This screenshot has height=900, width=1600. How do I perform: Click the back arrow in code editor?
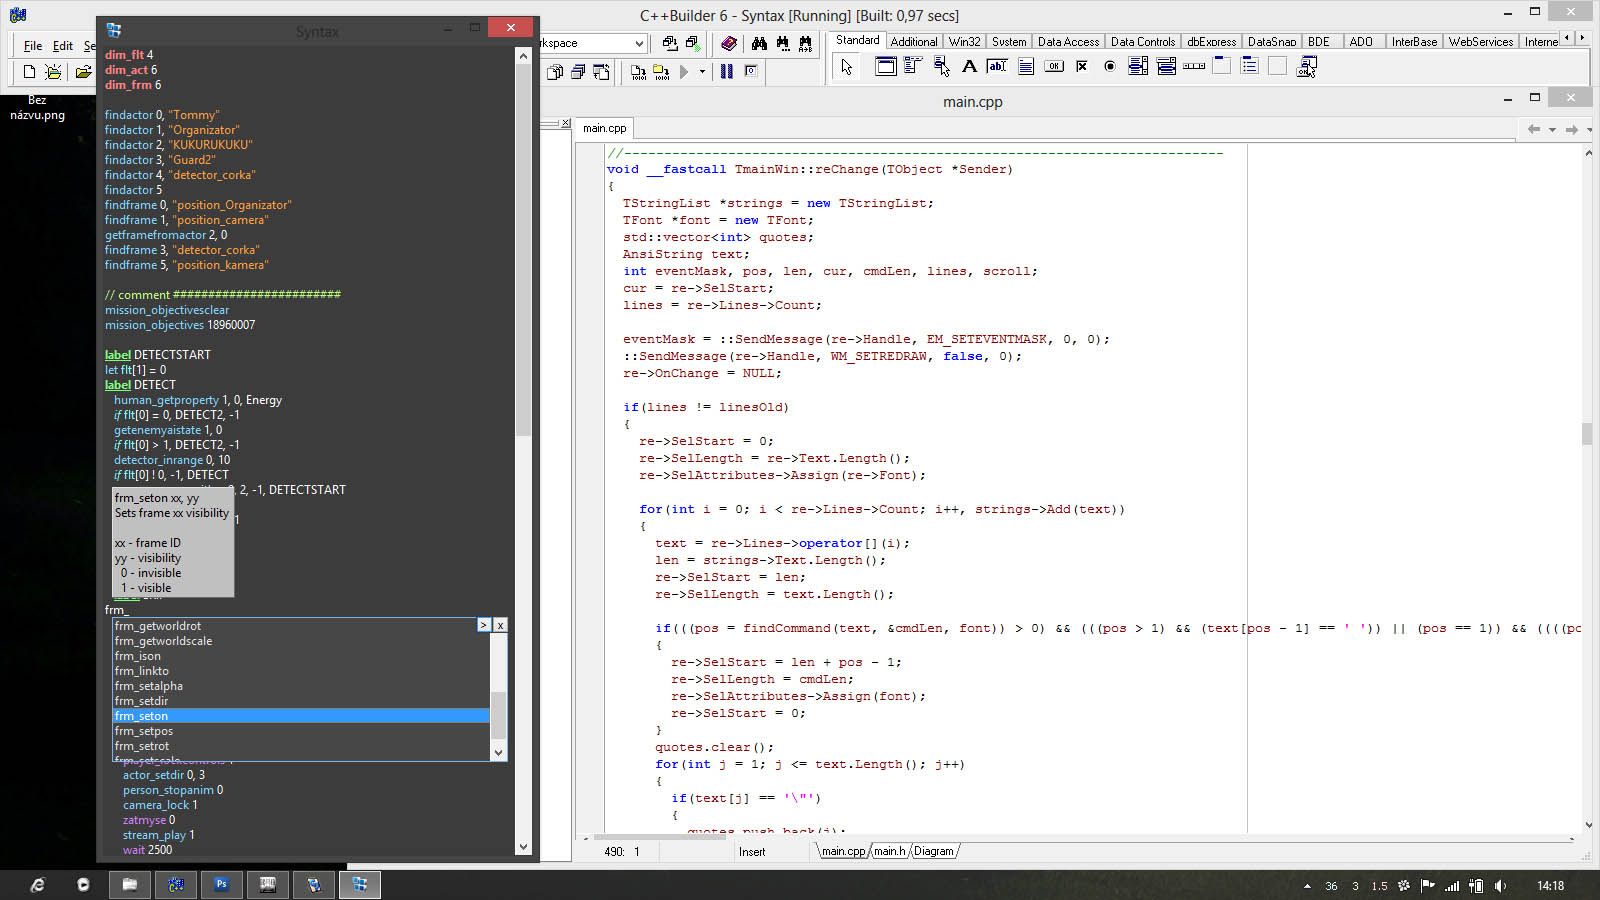click(x=1534, y=129)
